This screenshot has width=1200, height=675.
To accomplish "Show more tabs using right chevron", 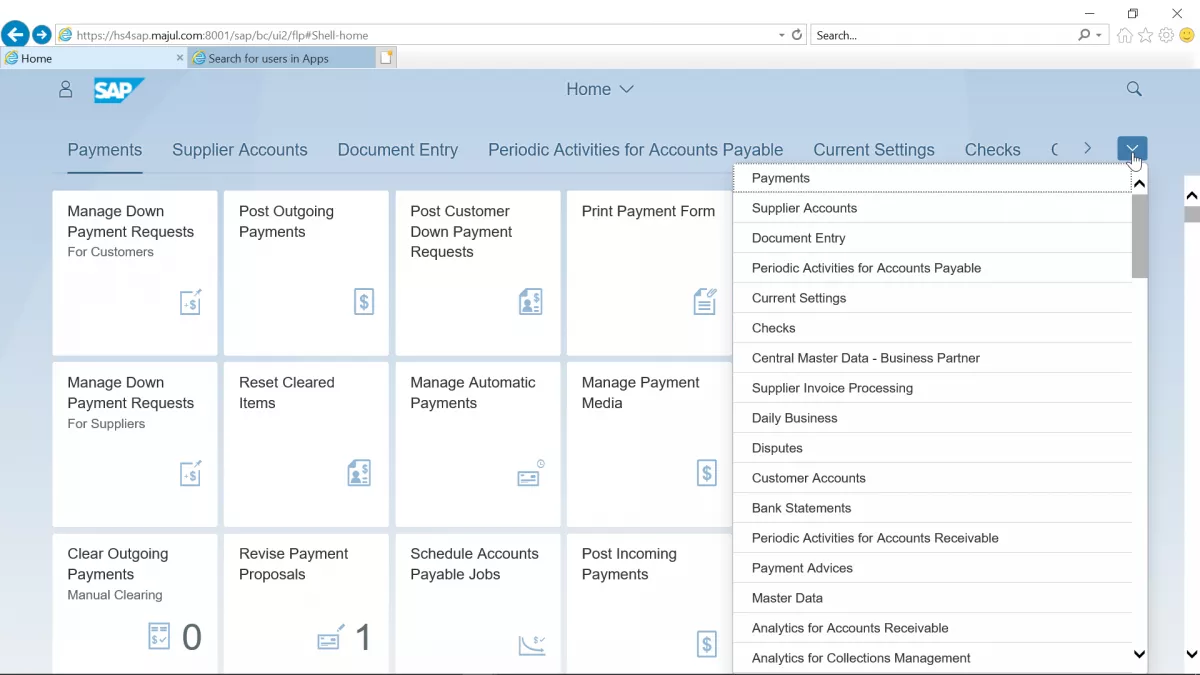I will 1087,148.
